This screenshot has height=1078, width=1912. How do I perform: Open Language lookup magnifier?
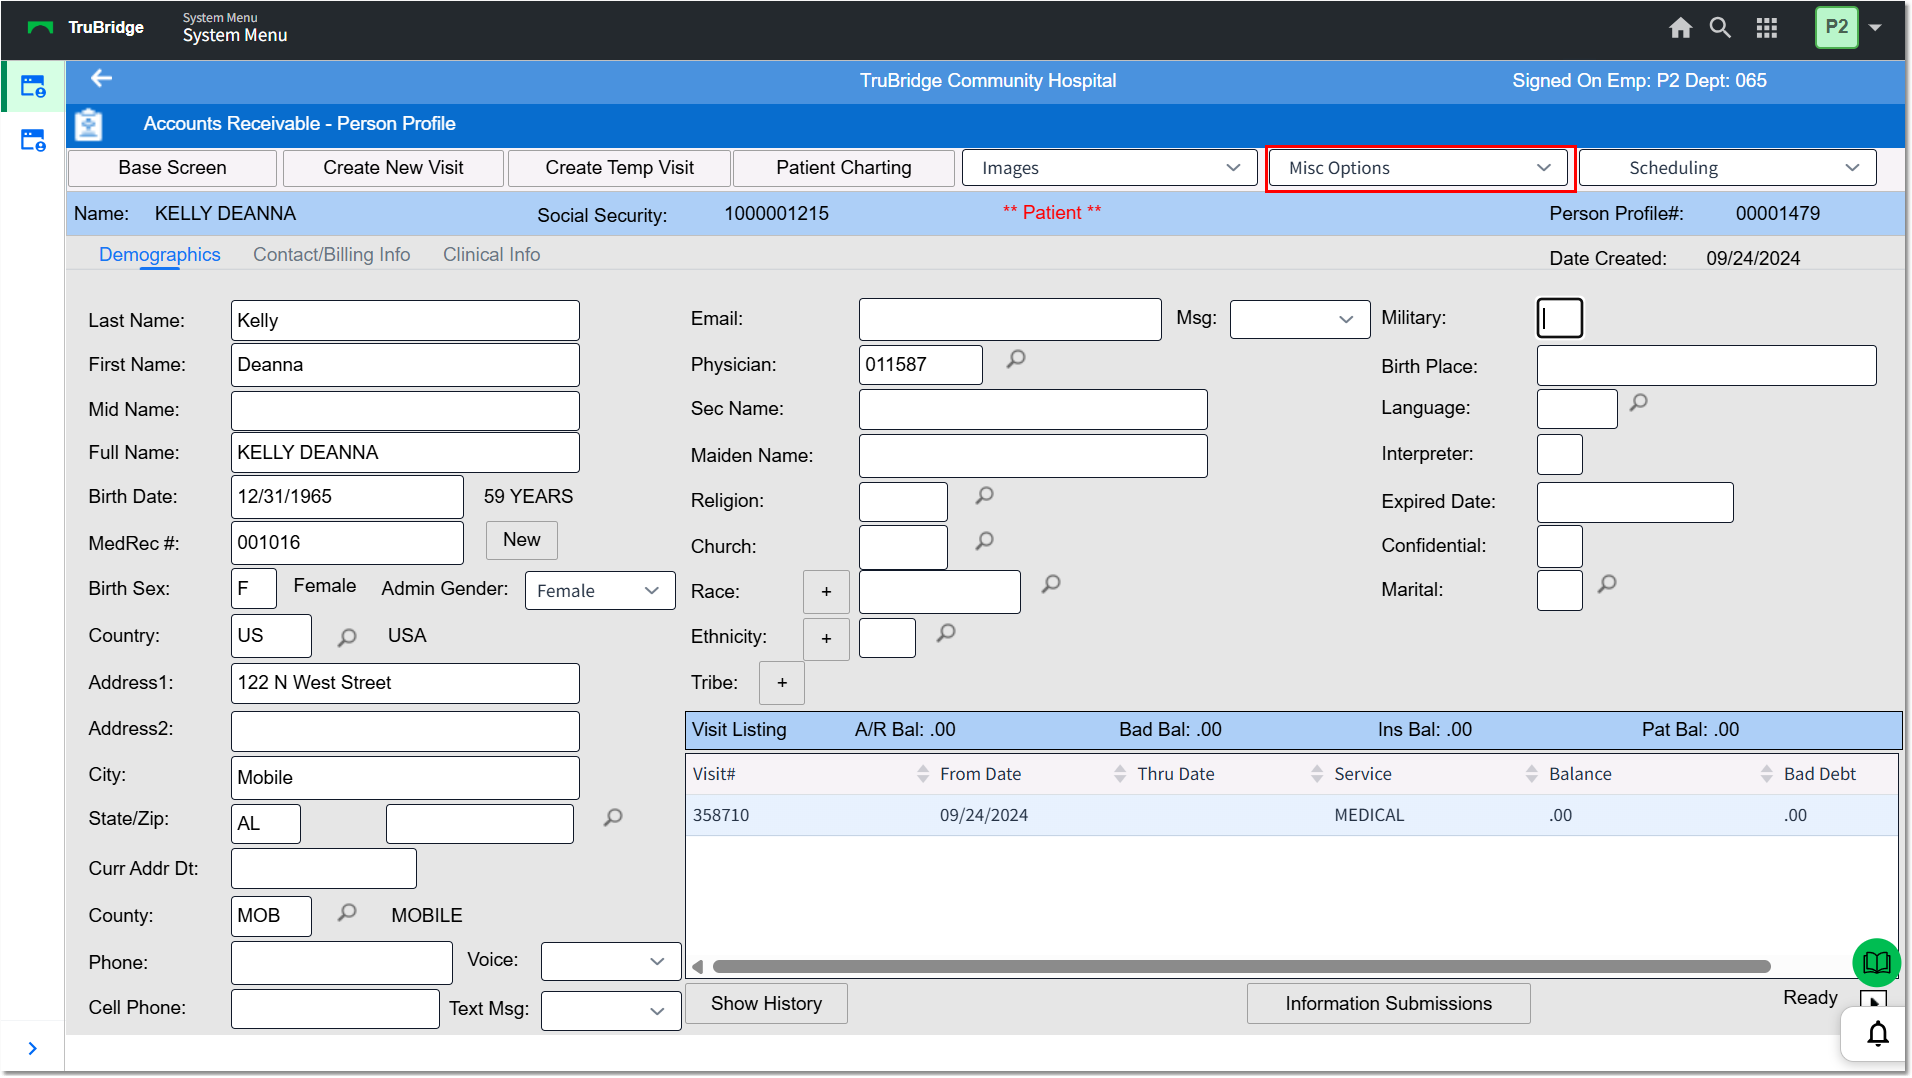pos(1638,402)
